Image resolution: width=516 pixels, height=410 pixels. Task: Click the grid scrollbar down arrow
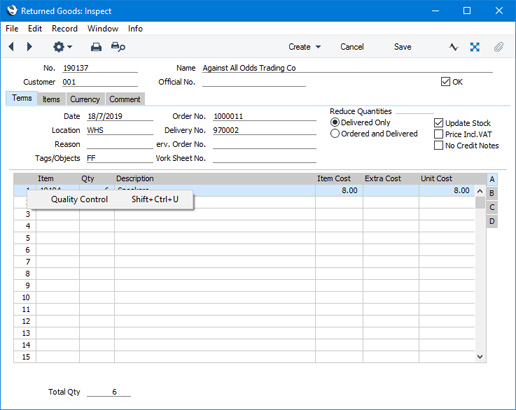point(480,356)
